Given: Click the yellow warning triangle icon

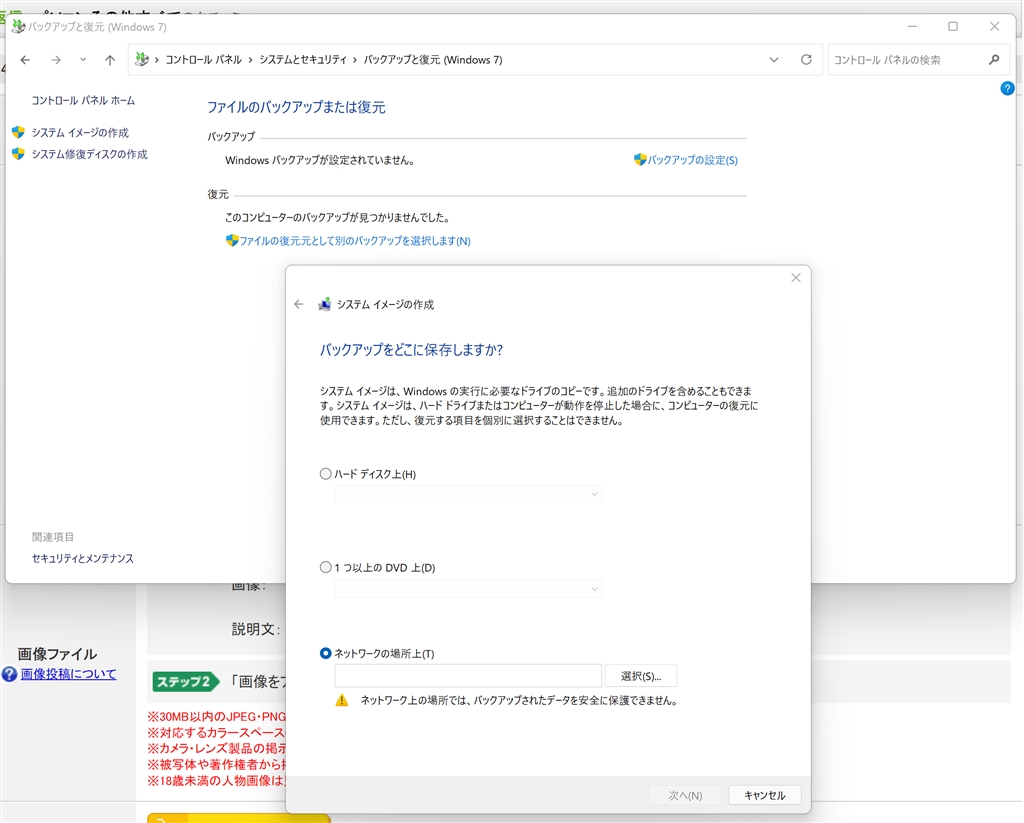Looking at the screenshot, I should click(342, 700).
